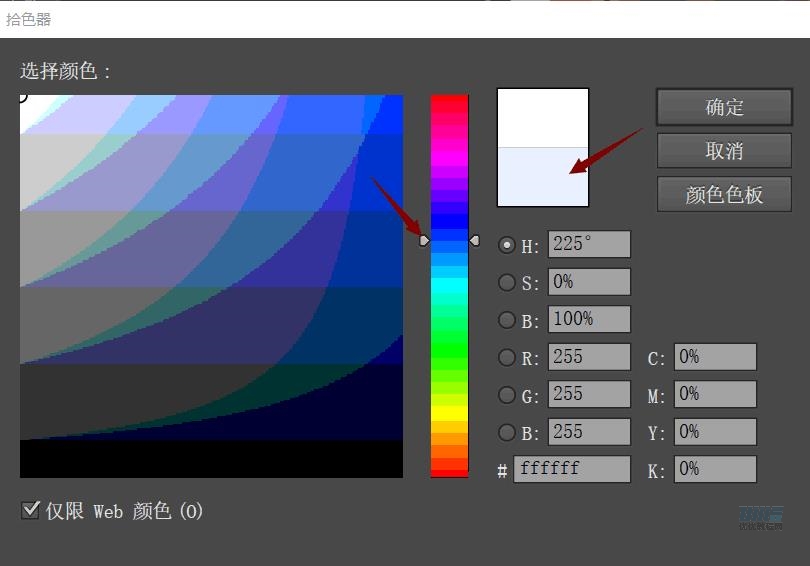Click the 取消 cancel button
The image size is (810, 566).
pyautogui.click(x=724, y=150)
